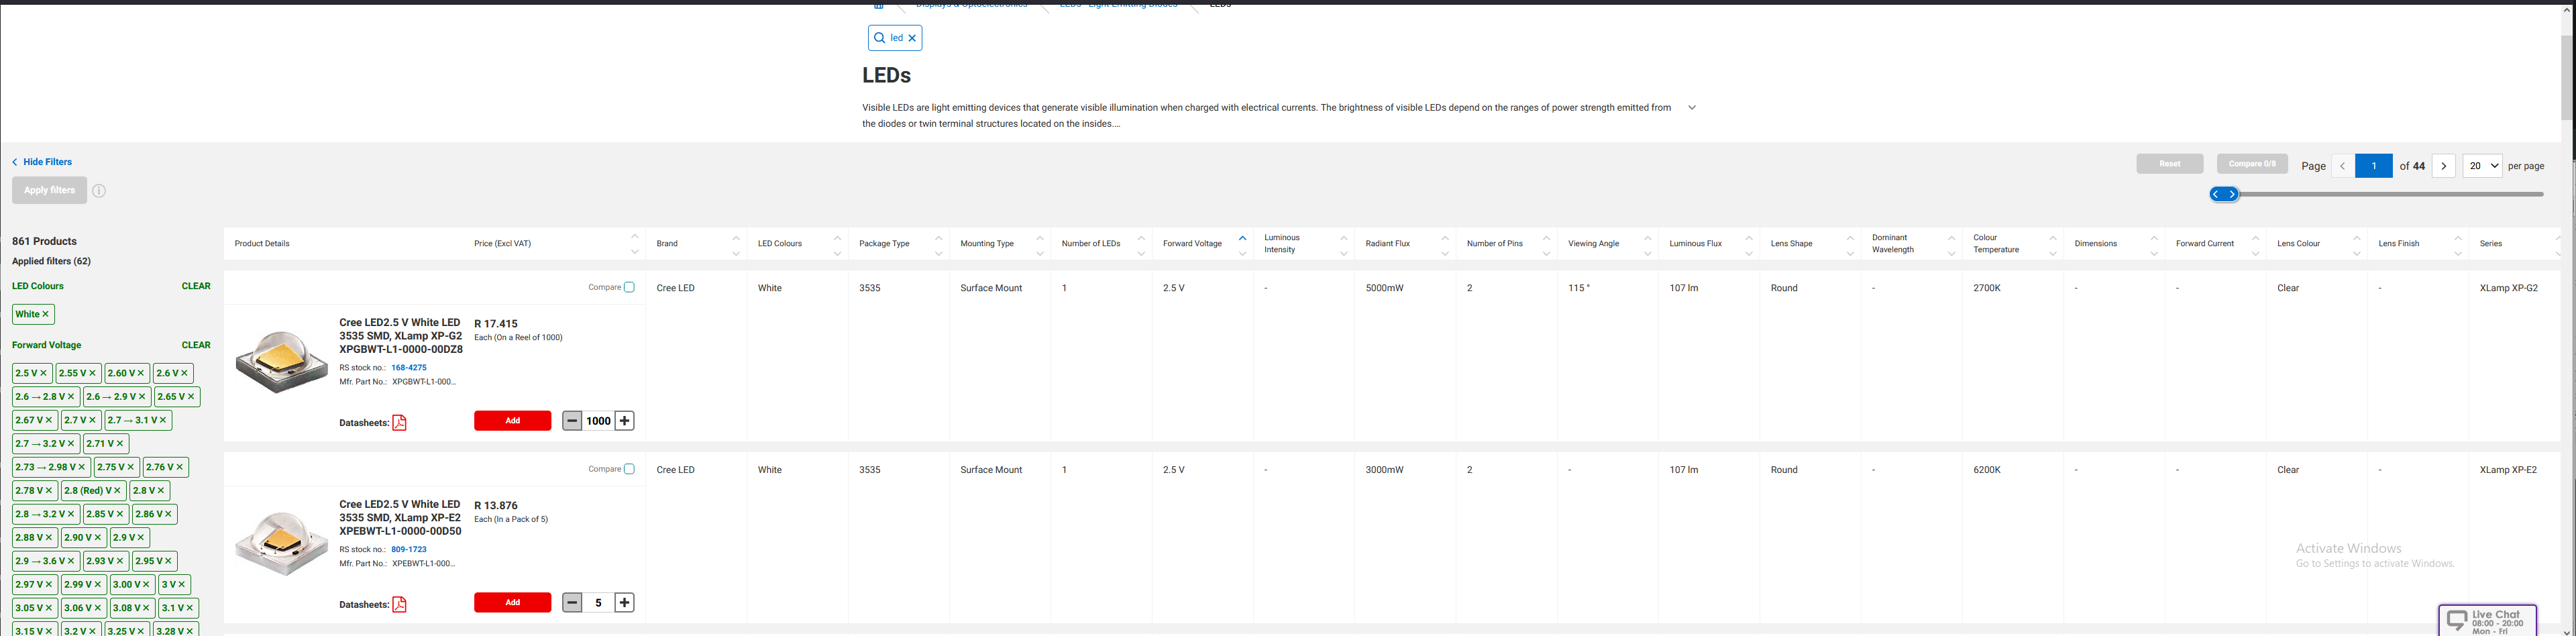Open RS stock number 168-4275 link
This screenshot has width=2576, height=636.
pyautogui.click(x=409, y=368)
